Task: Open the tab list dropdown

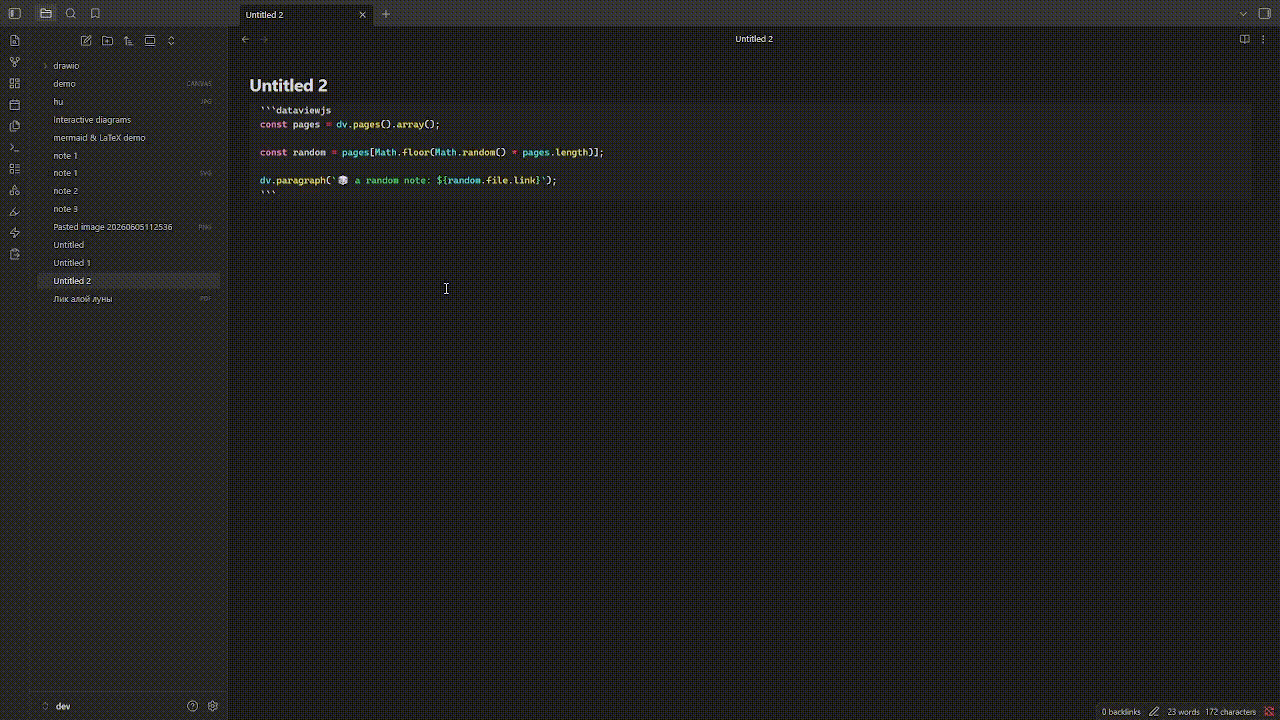Action: (1243, 14)
